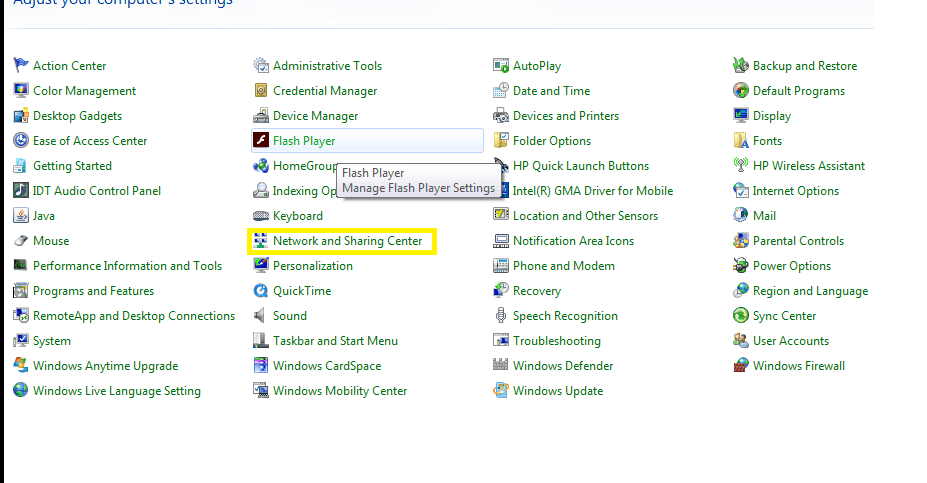Viewport: 927px width, 483px height.
Task: Open Region and Language settings
Action: [x=810, y=291]
